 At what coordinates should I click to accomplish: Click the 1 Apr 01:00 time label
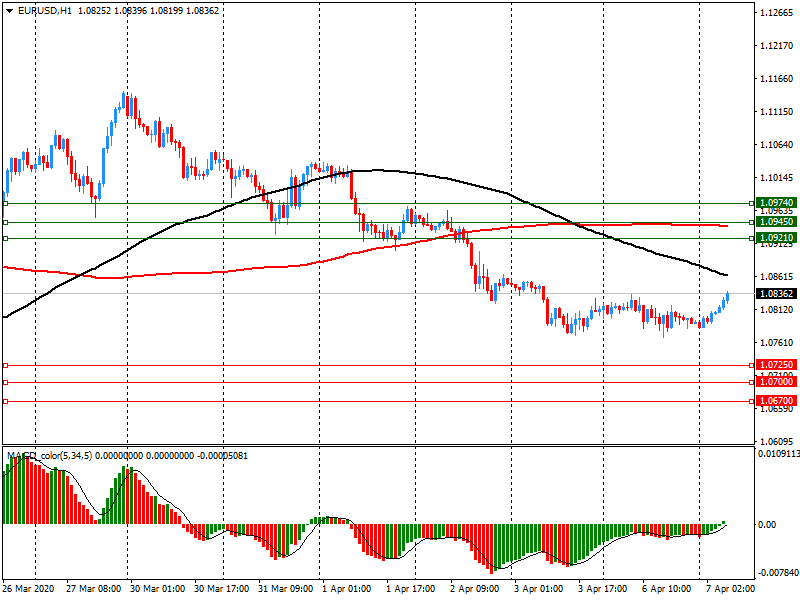click(x=346, y=589)
